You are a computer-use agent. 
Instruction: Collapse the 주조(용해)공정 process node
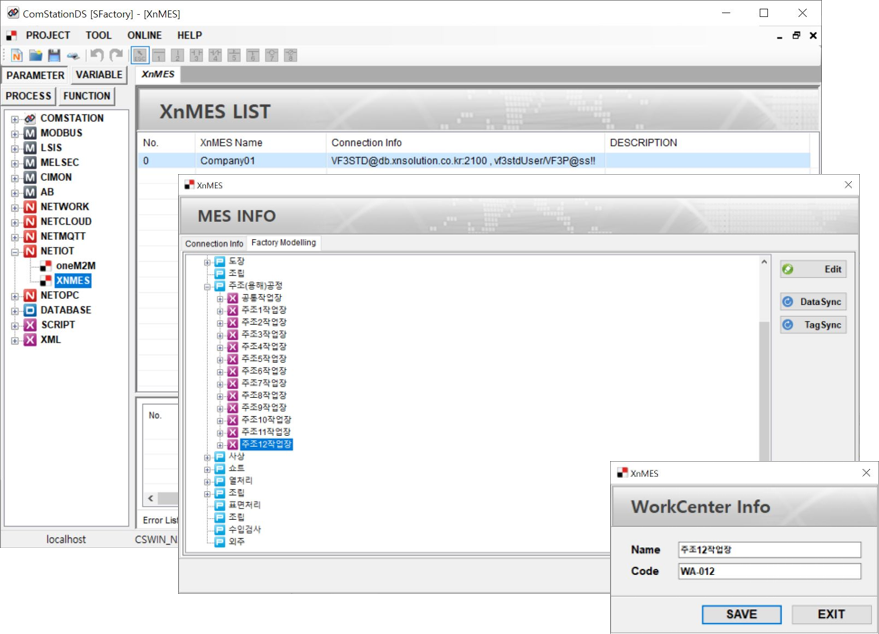click(208, 286)
